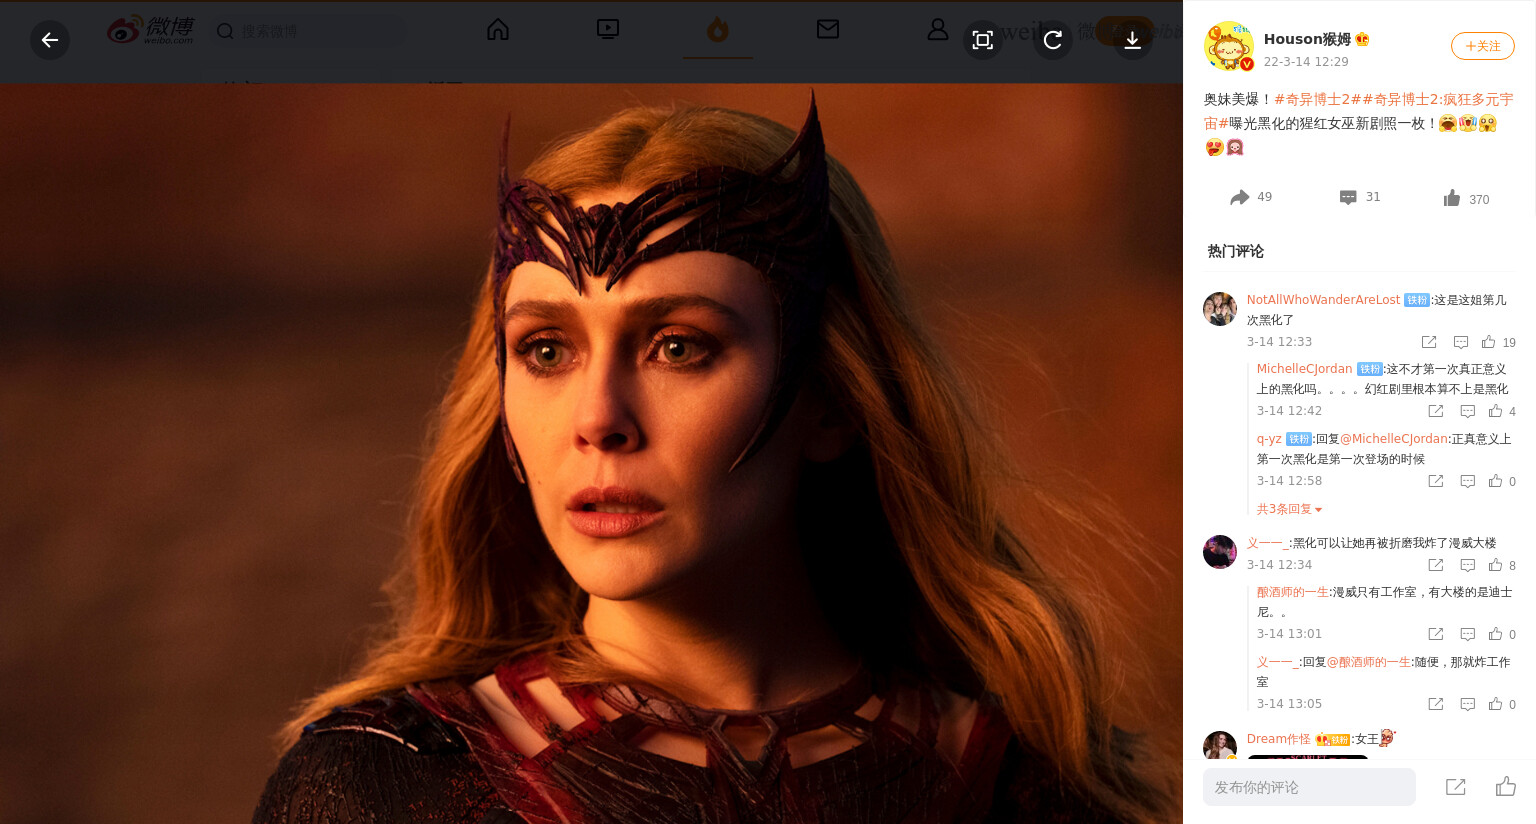Expand 共3条回复 replies

[1289, 509]
